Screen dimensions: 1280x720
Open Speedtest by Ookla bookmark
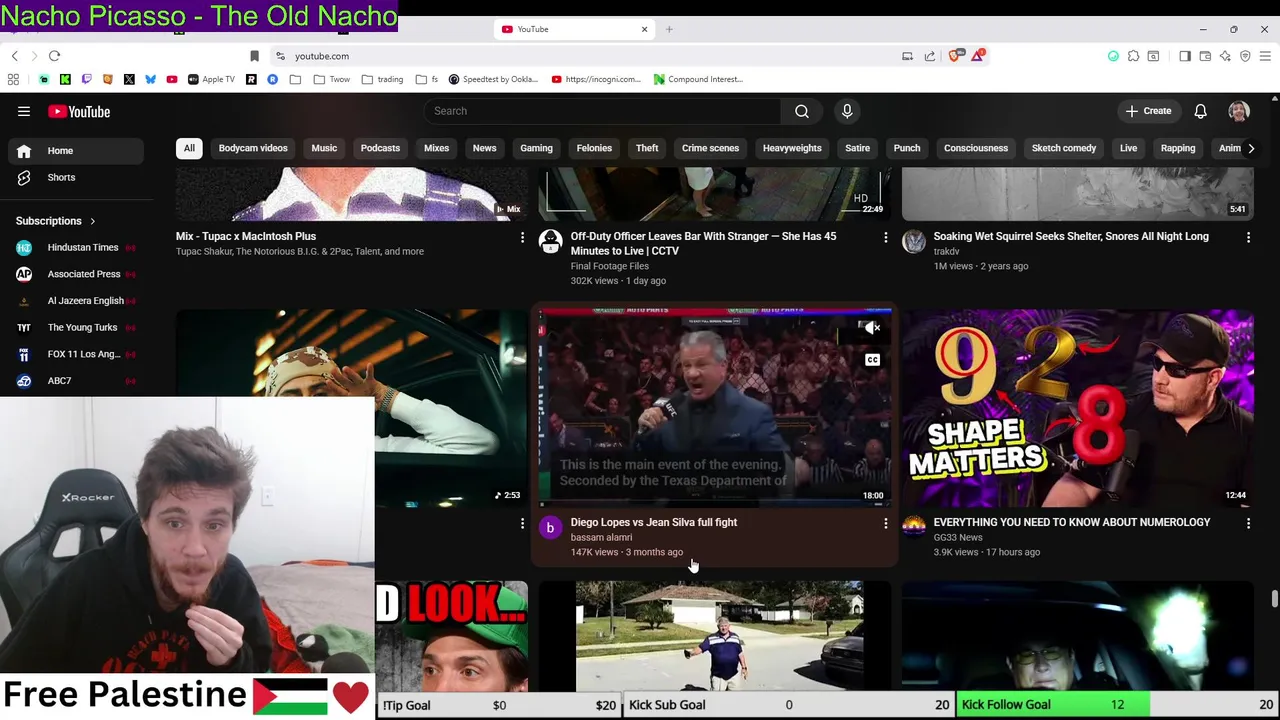click(494, 79)
